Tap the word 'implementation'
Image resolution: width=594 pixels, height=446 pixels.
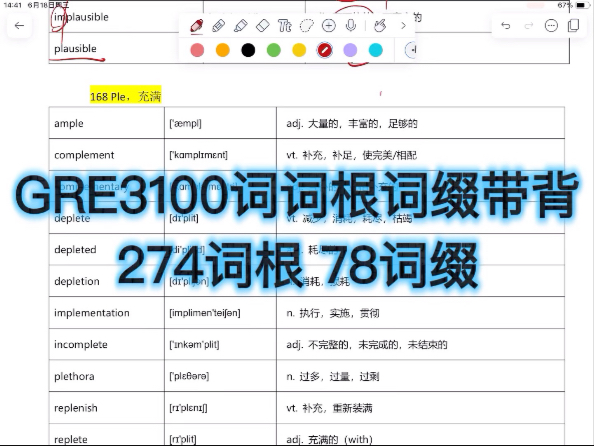(x=92, y=313)
